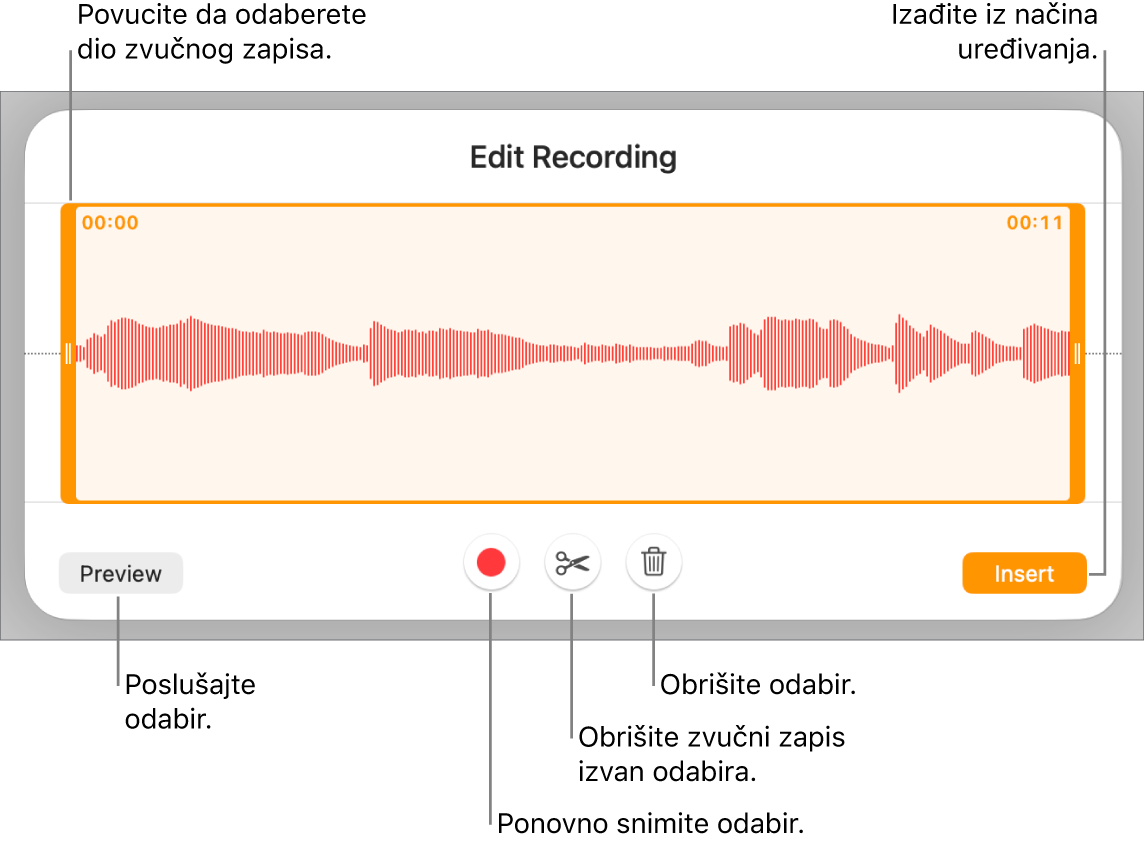Click the left orange selection handle
Screen dimensions: 1144x843
68,353
